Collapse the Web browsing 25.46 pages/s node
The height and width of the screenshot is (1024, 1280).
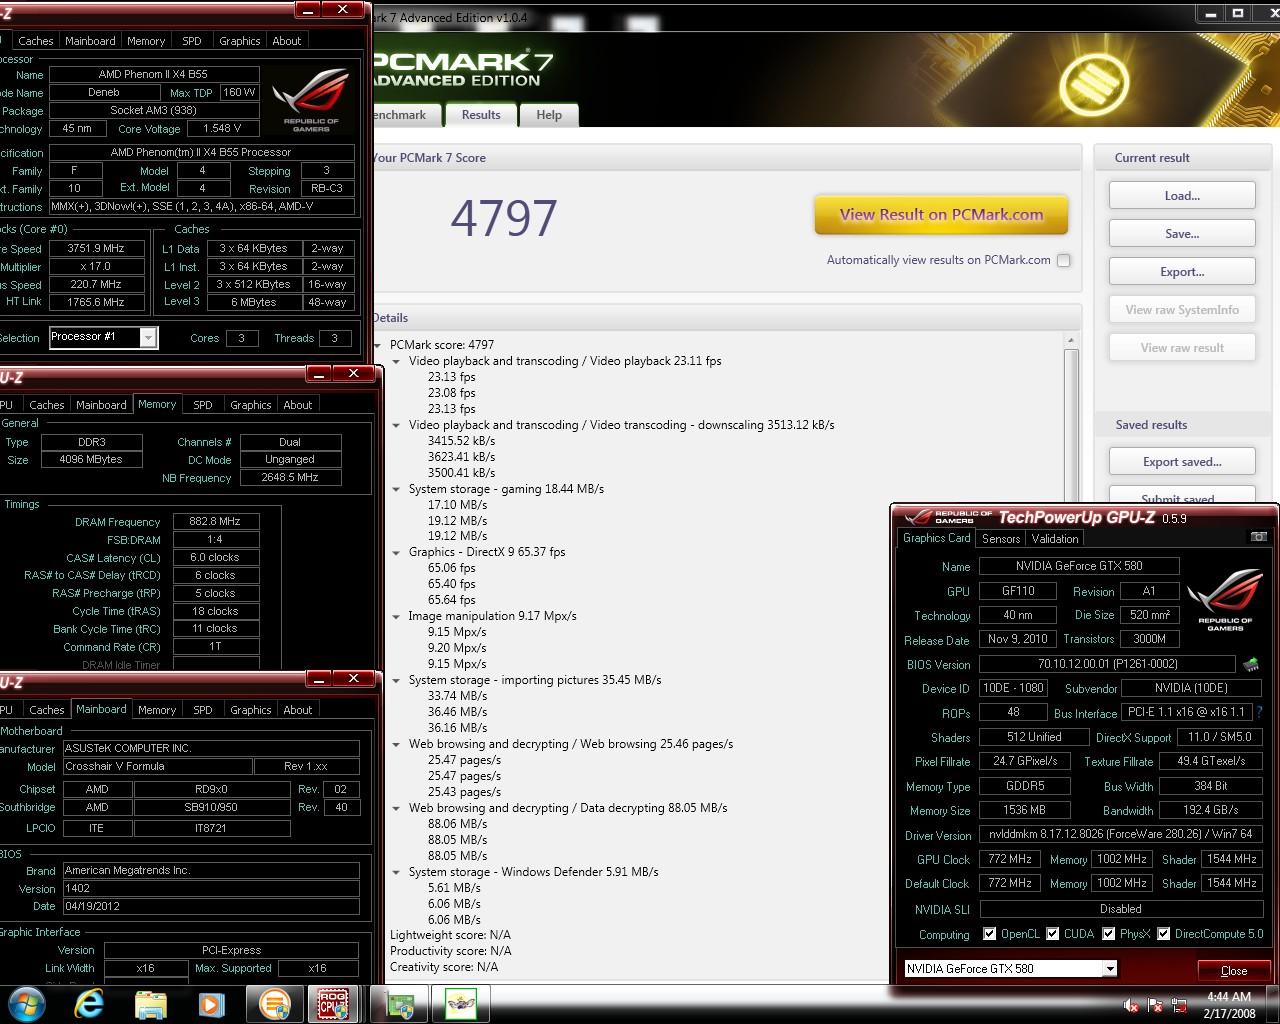point(396,744)
